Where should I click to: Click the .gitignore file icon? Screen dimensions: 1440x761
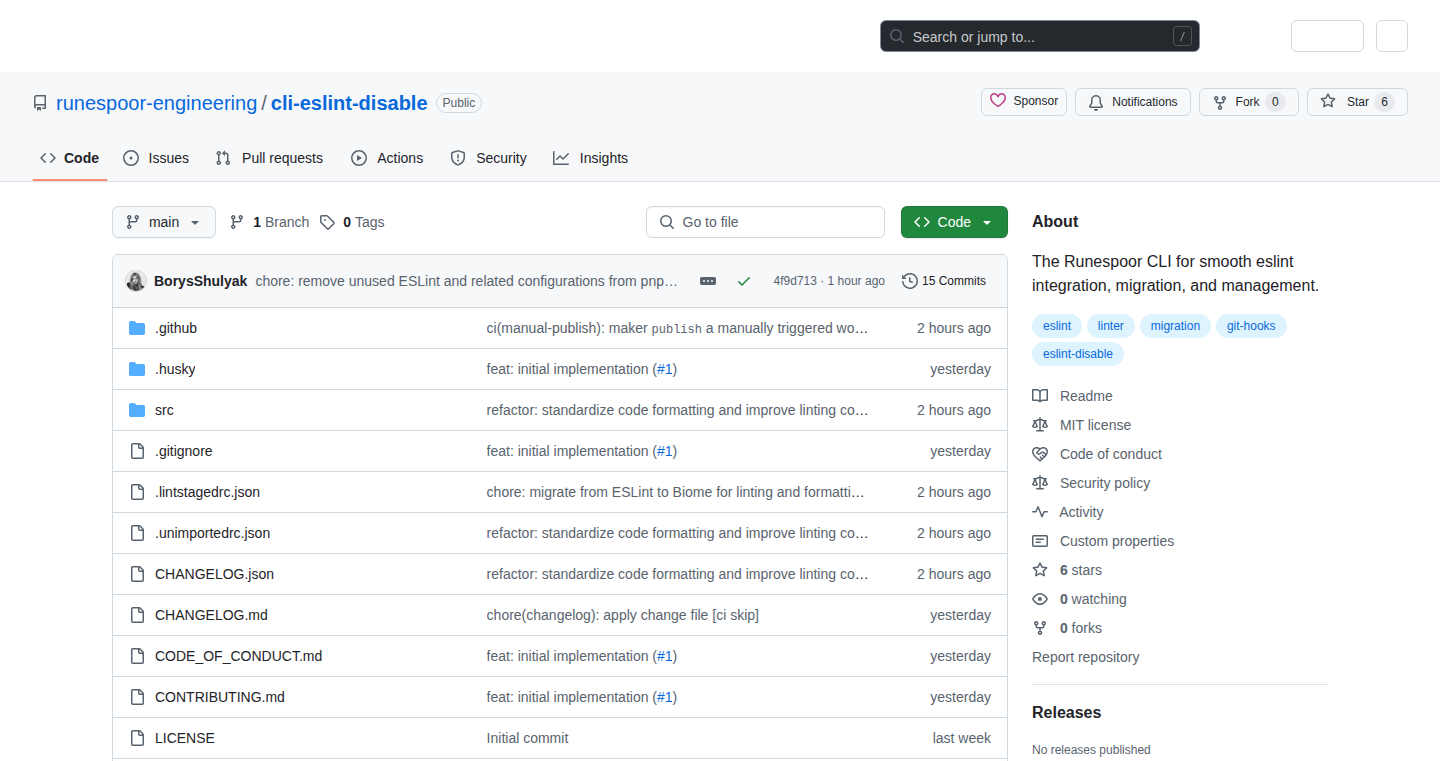[x=137, y=451]
